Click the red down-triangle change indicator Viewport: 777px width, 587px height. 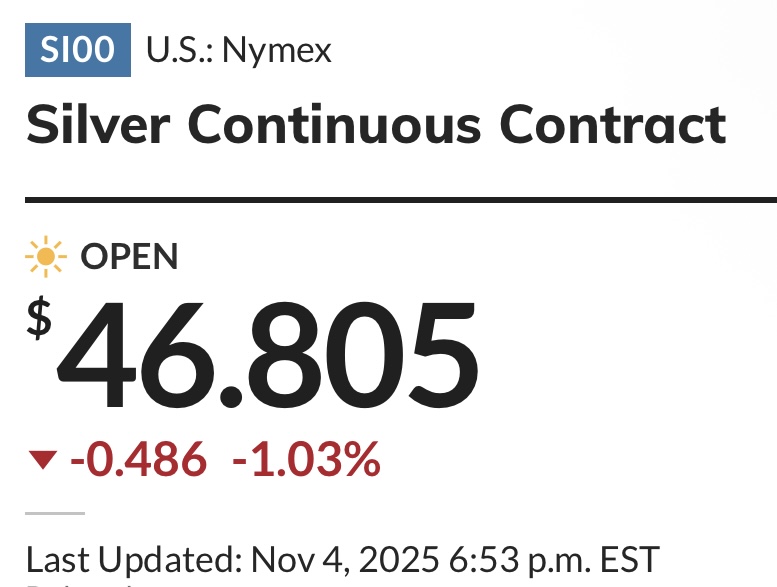coord(42,460)
